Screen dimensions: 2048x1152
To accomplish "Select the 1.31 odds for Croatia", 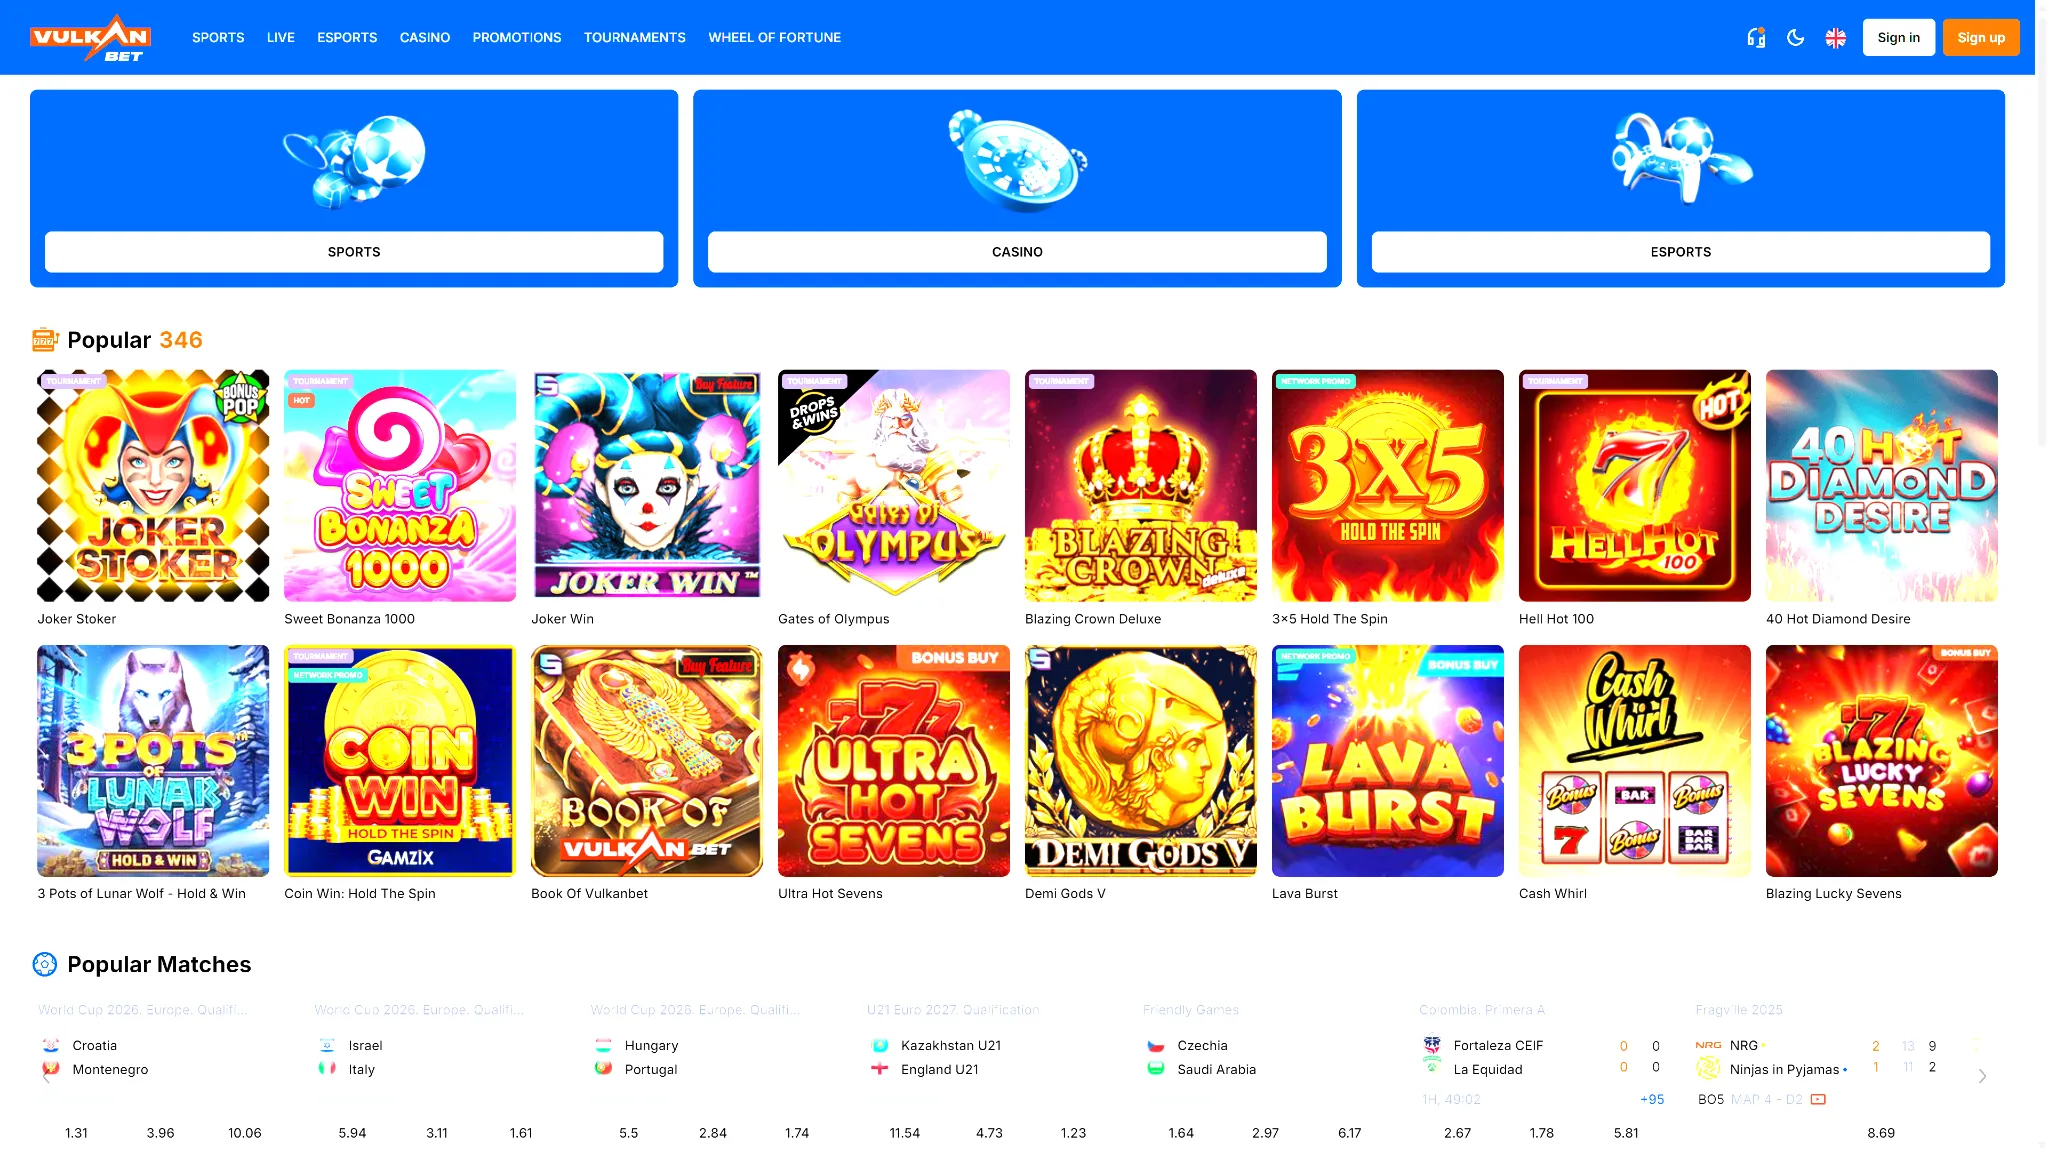I will point(76,1133).
